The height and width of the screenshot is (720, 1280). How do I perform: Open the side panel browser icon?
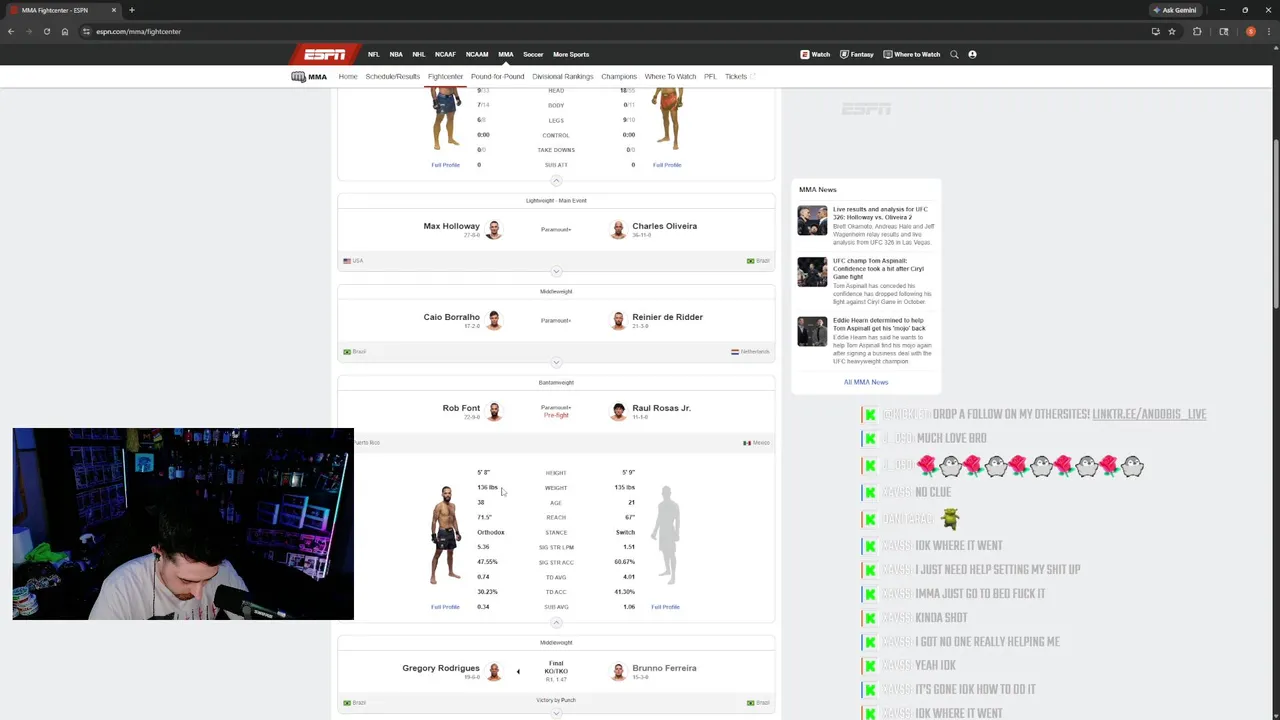(x=1223, y=31)
